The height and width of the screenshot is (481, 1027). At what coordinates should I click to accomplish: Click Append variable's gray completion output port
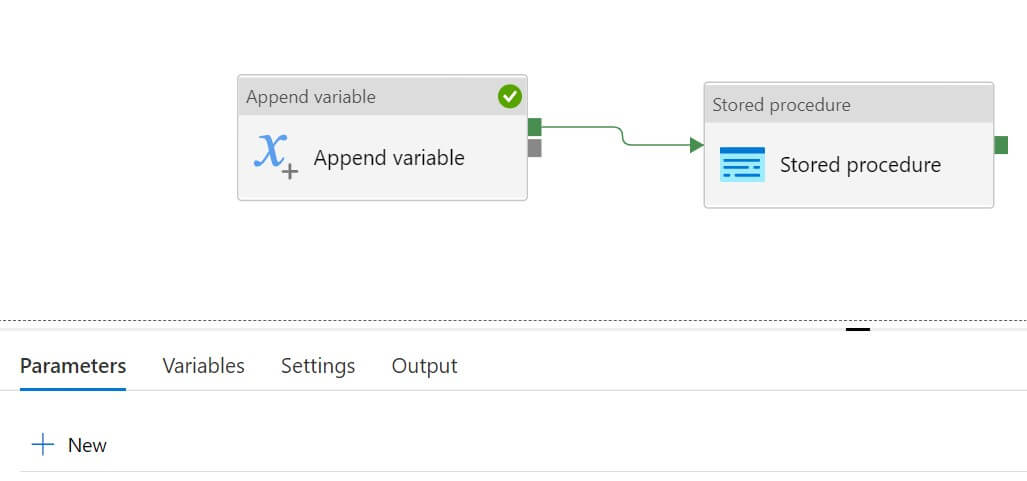point(534,148)
